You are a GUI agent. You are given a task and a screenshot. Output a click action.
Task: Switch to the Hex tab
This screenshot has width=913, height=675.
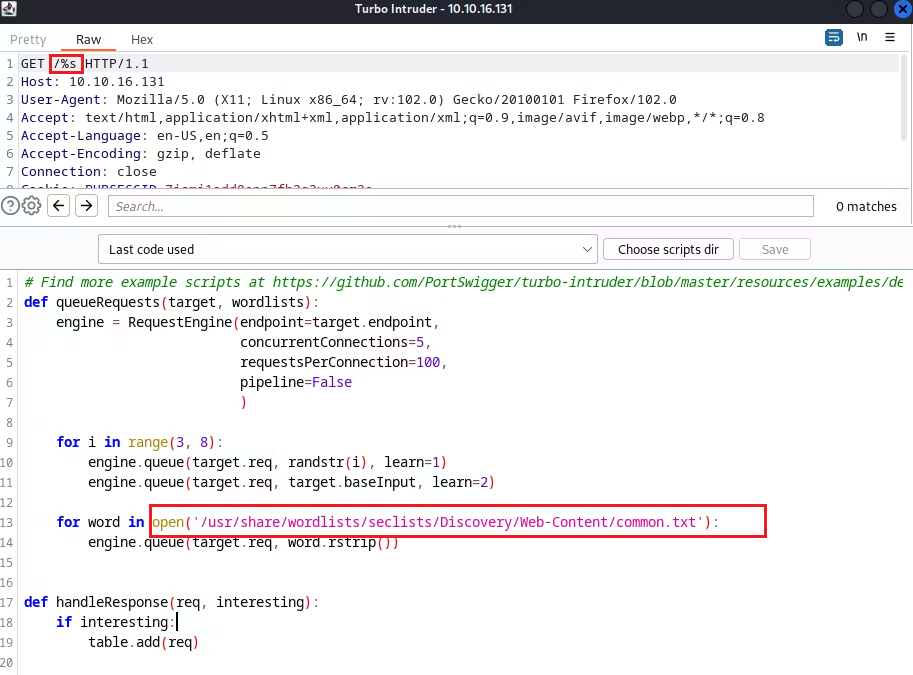click(x=142, y=40)
